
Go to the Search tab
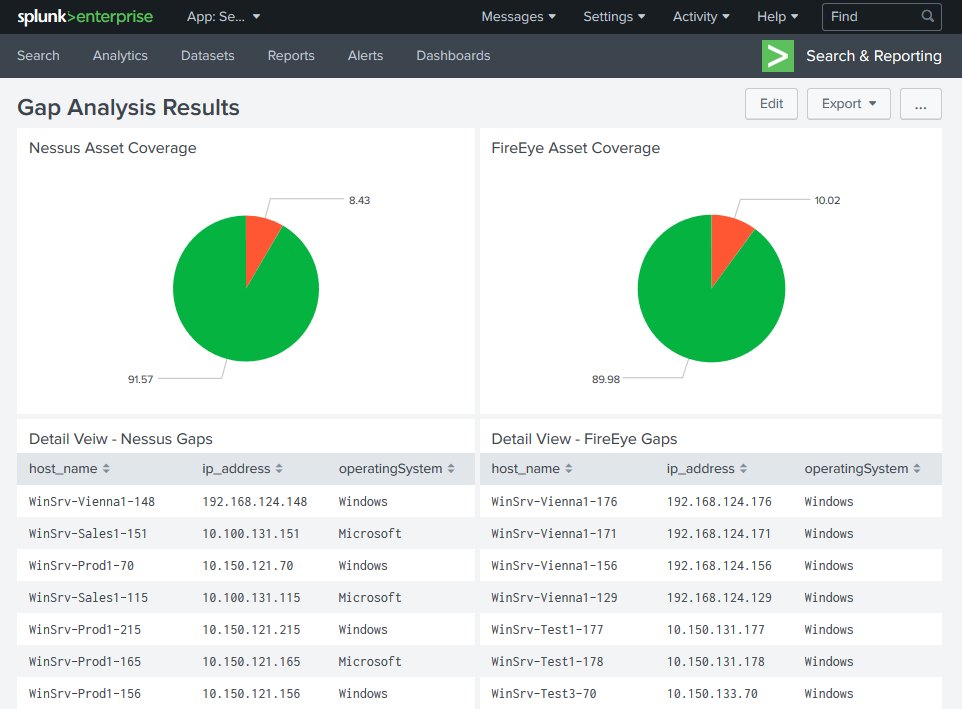click(x=38, y=56)
